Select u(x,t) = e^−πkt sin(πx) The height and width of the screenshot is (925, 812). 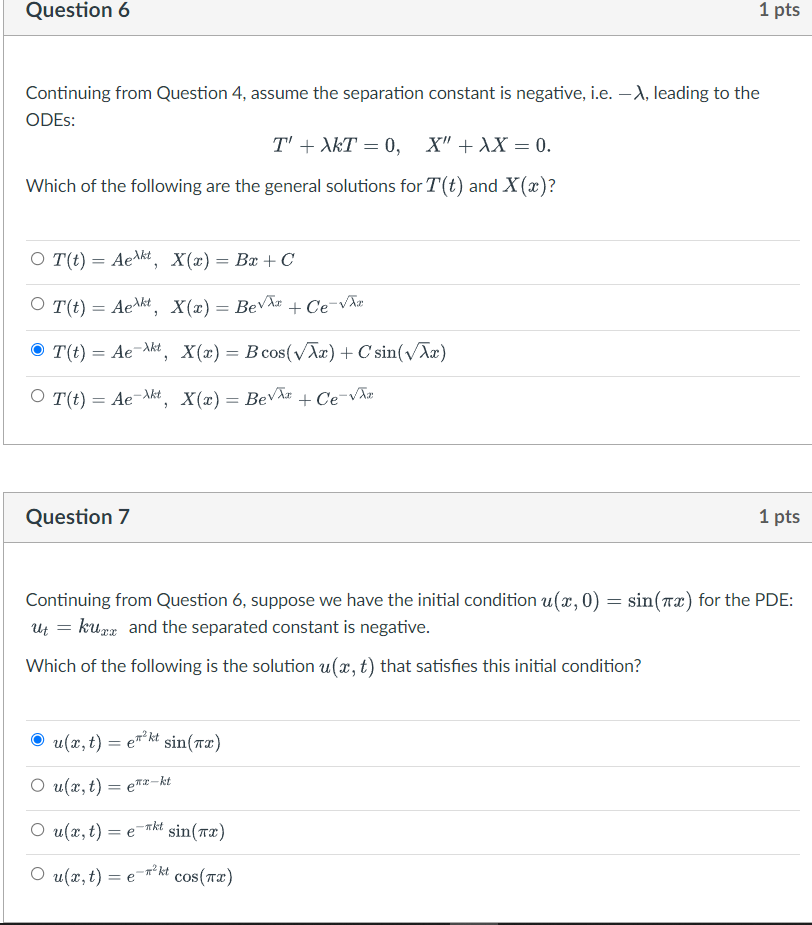tap(36, 830)
